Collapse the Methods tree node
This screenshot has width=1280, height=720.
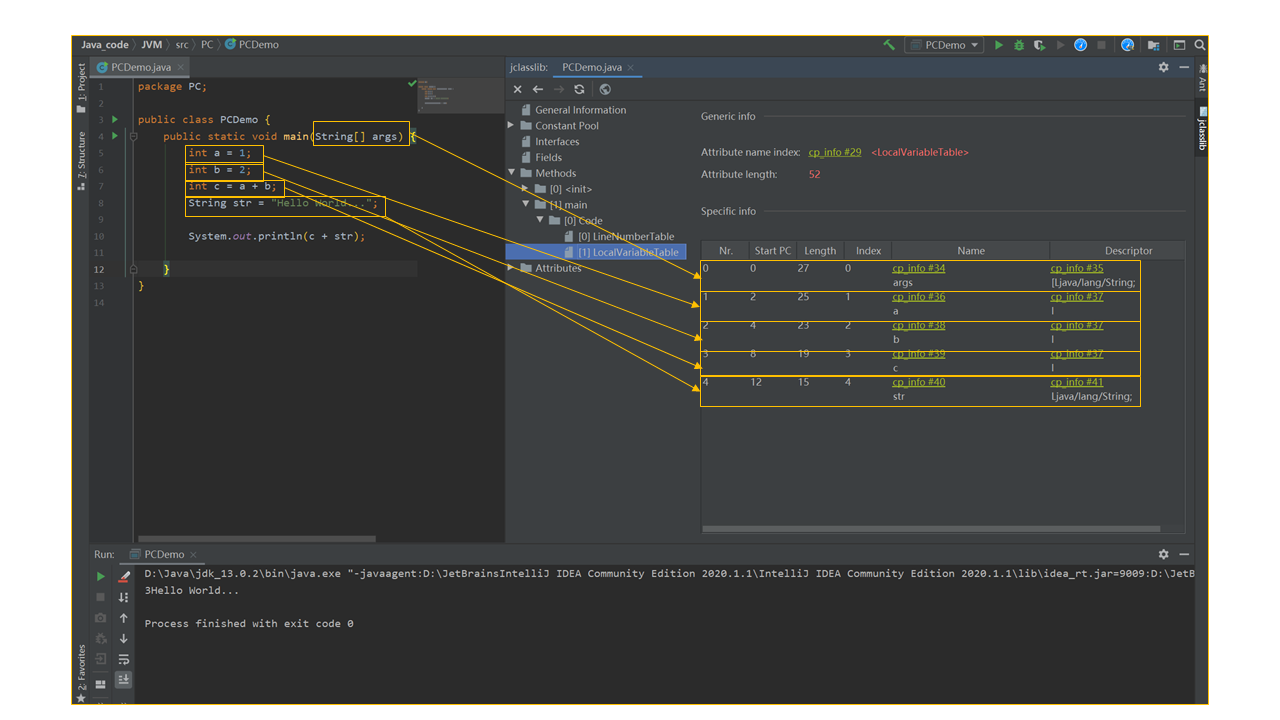point(512,173)
